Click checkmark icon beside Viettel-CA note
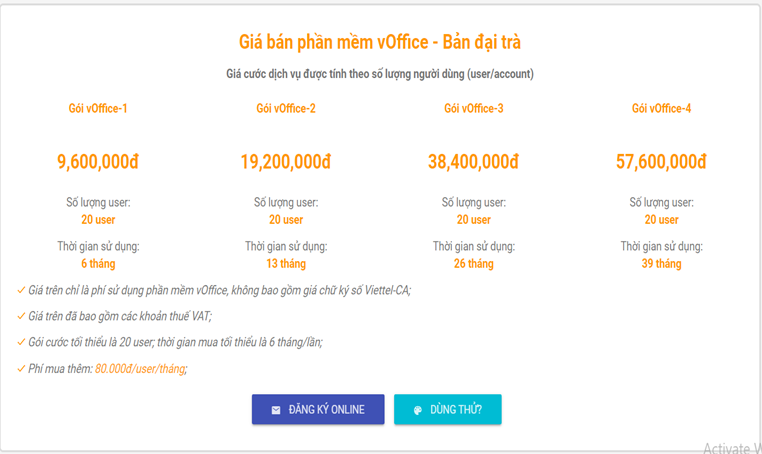 point(21,290)
